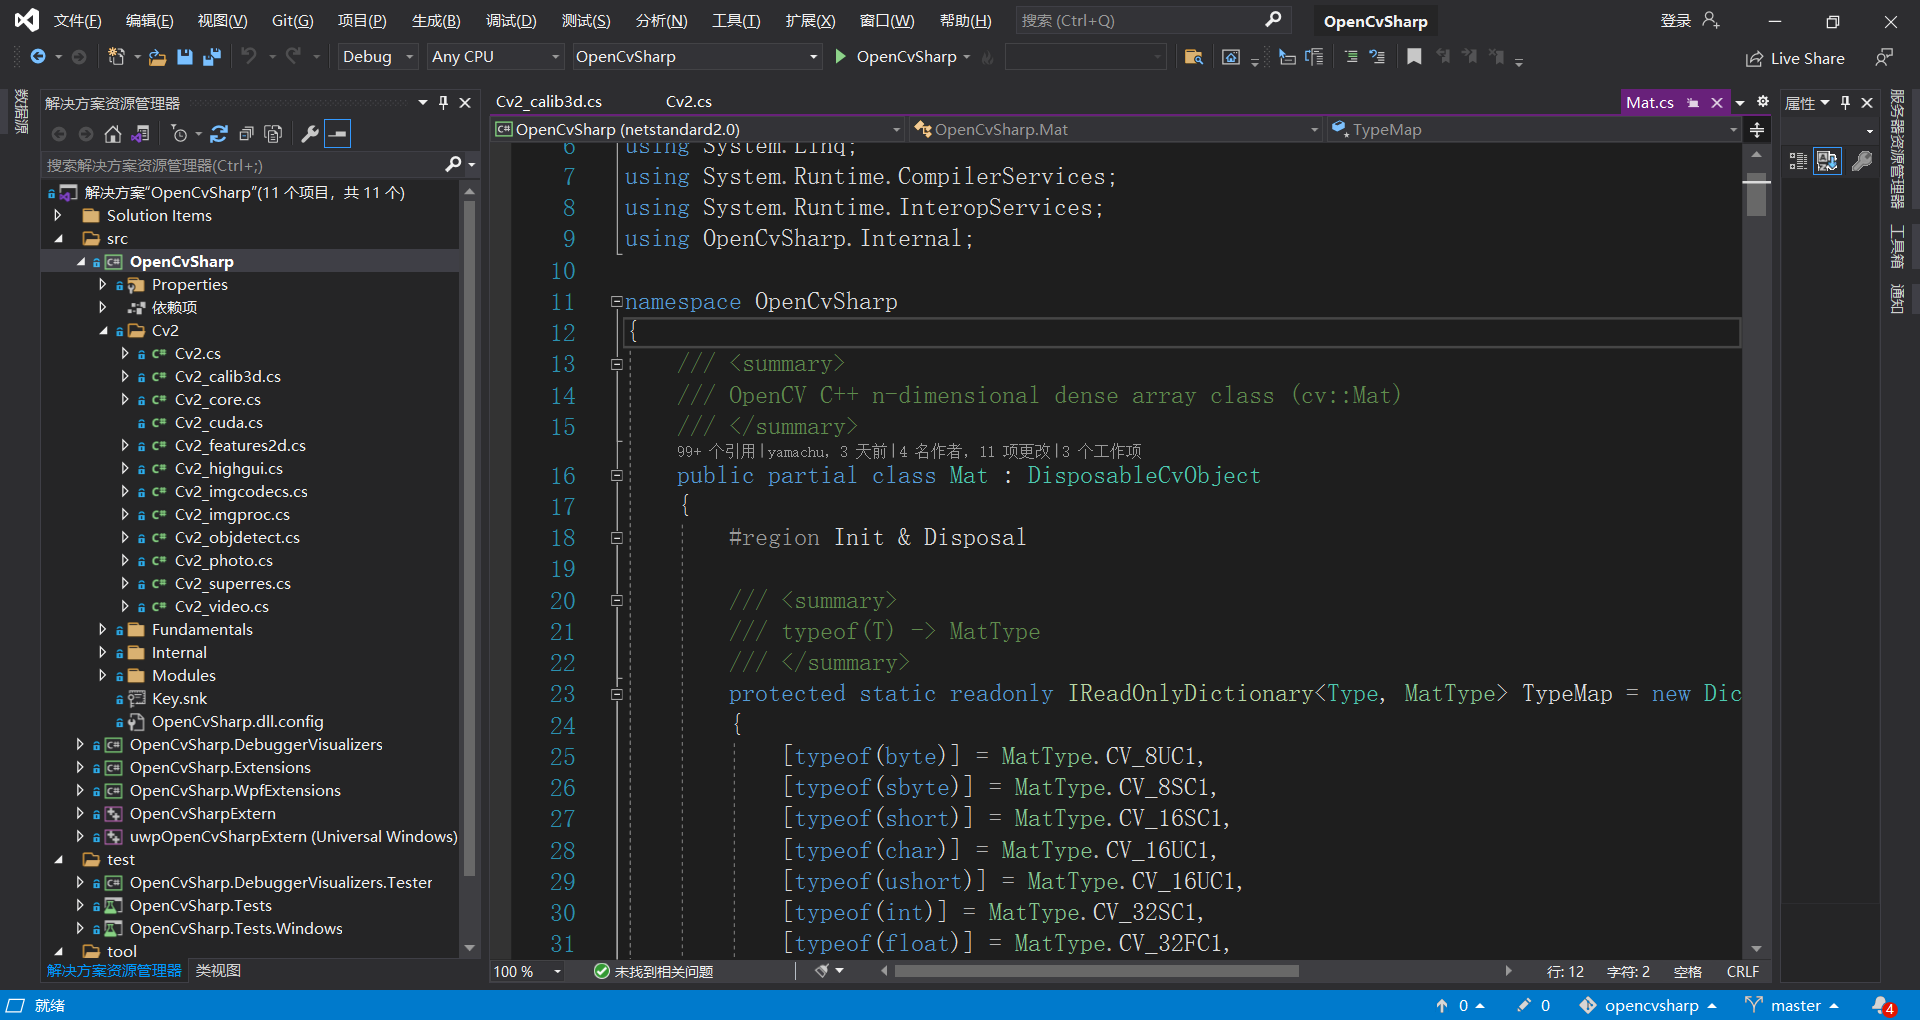Click the 类视图 tab link at panel bottom
Viewport: 1920px width, 1020px height.
(x=218, y=971)
